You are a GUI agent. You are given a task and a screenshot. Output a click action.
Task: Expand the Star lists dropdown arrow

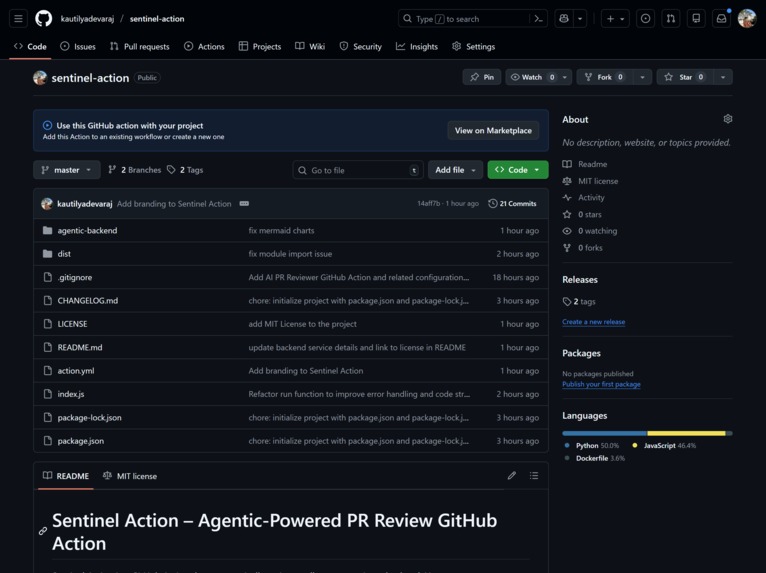click(723, 77)
